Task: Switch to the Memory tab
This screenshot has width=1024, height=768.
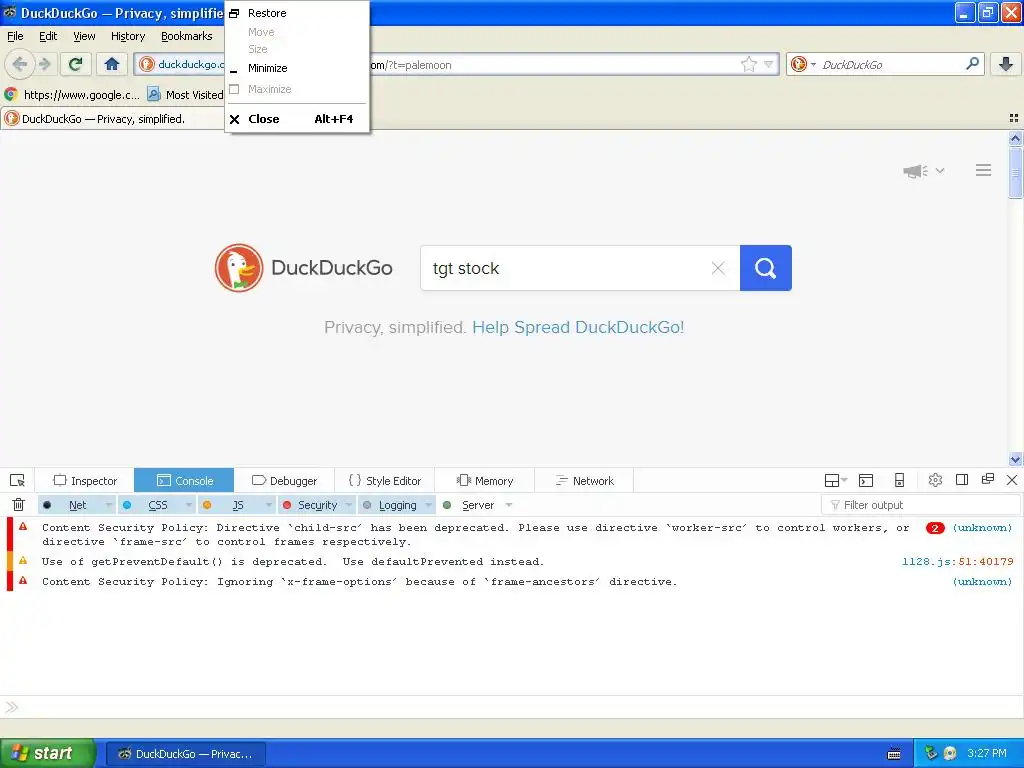Action: (x=485, y=481)
